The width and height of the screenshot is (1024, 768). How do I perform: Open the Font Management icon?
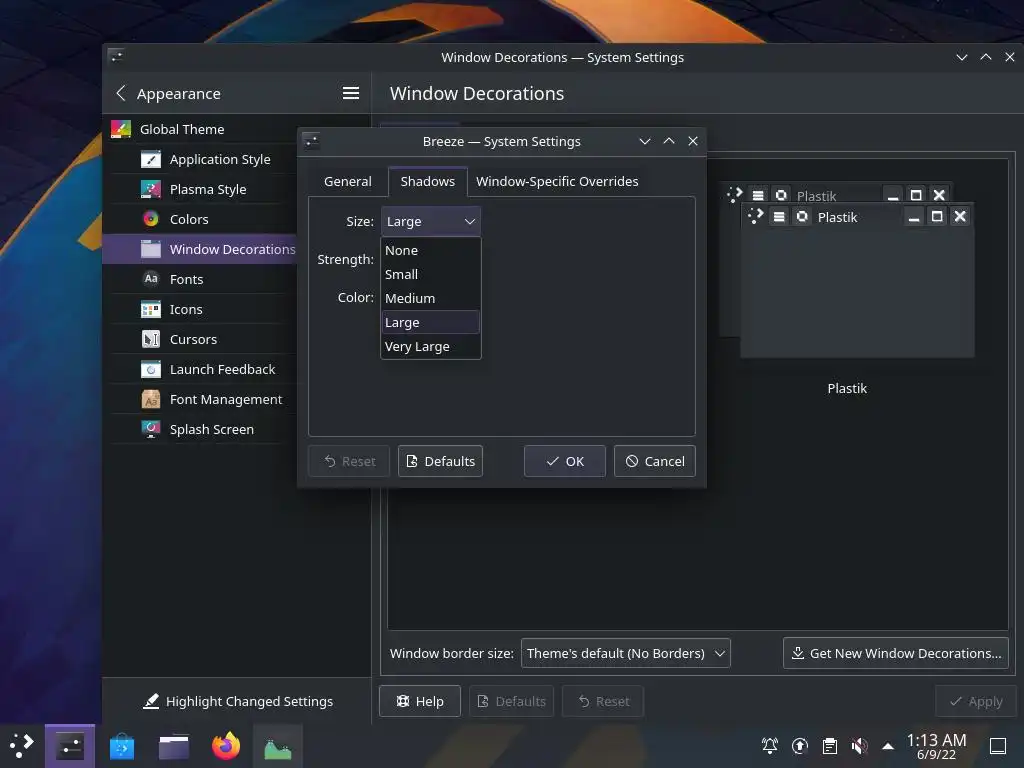click(x=151, y=400)
